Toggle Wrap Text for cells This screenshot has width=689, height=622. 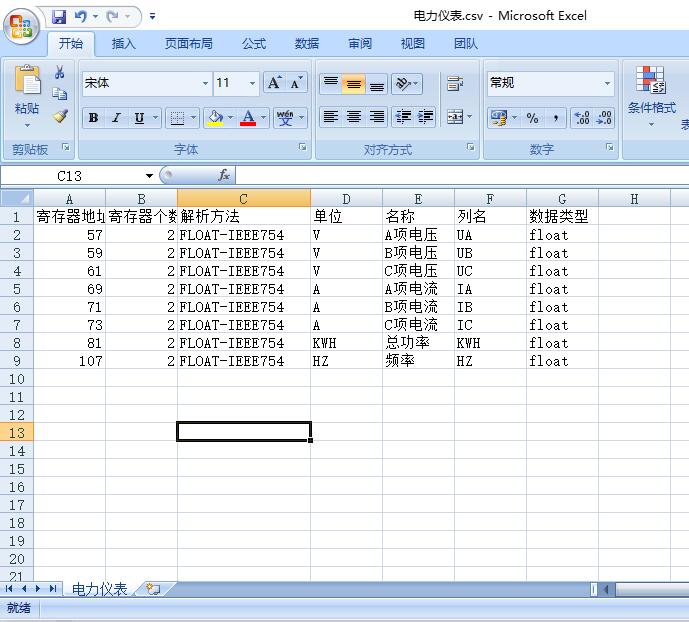(x=455, y=84)
